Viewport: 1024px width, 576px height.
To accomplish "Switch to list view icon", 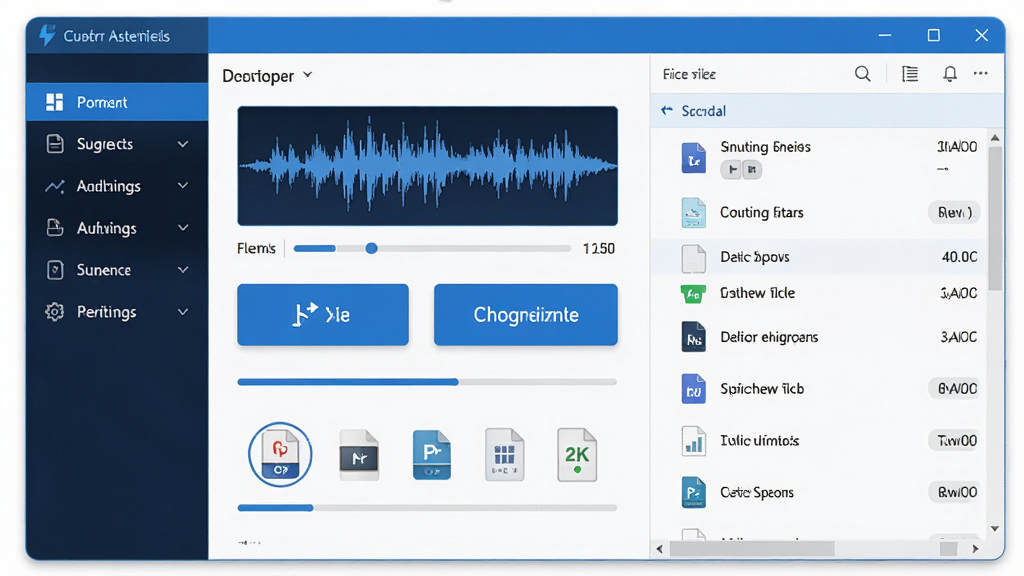I will 910,74.
